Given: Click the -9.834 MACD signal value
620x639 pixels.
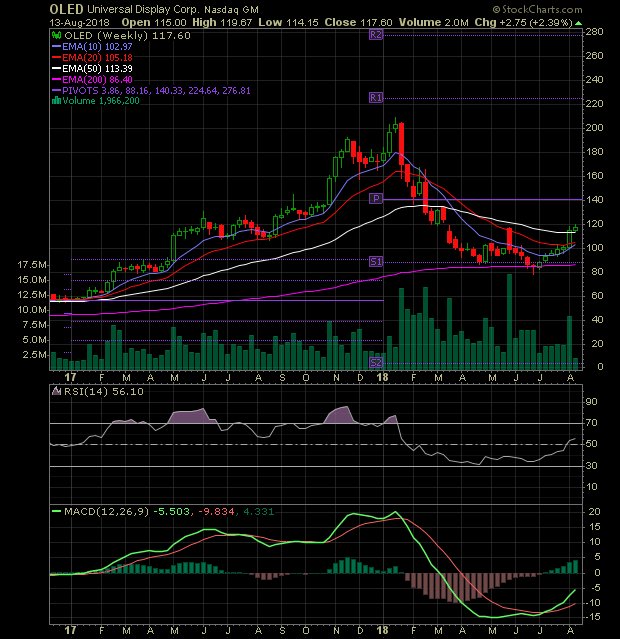Looking at the screenshot, I should click(x=216, y=511).
